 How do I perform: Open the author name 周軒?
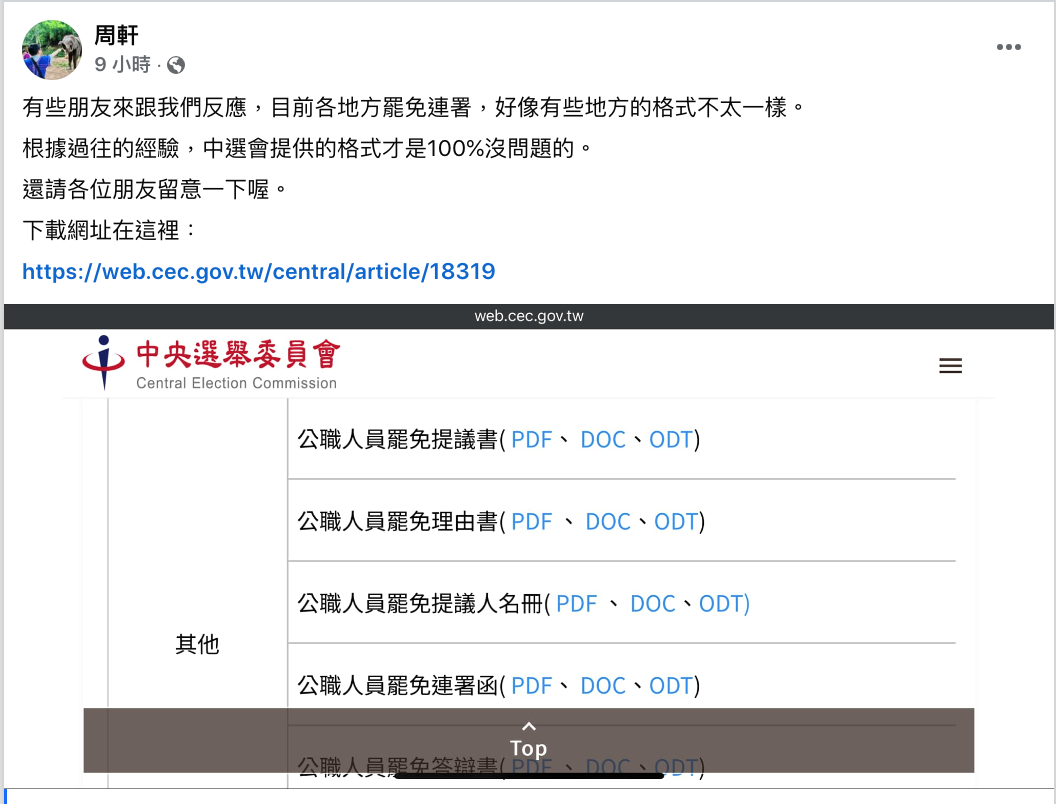116,37
